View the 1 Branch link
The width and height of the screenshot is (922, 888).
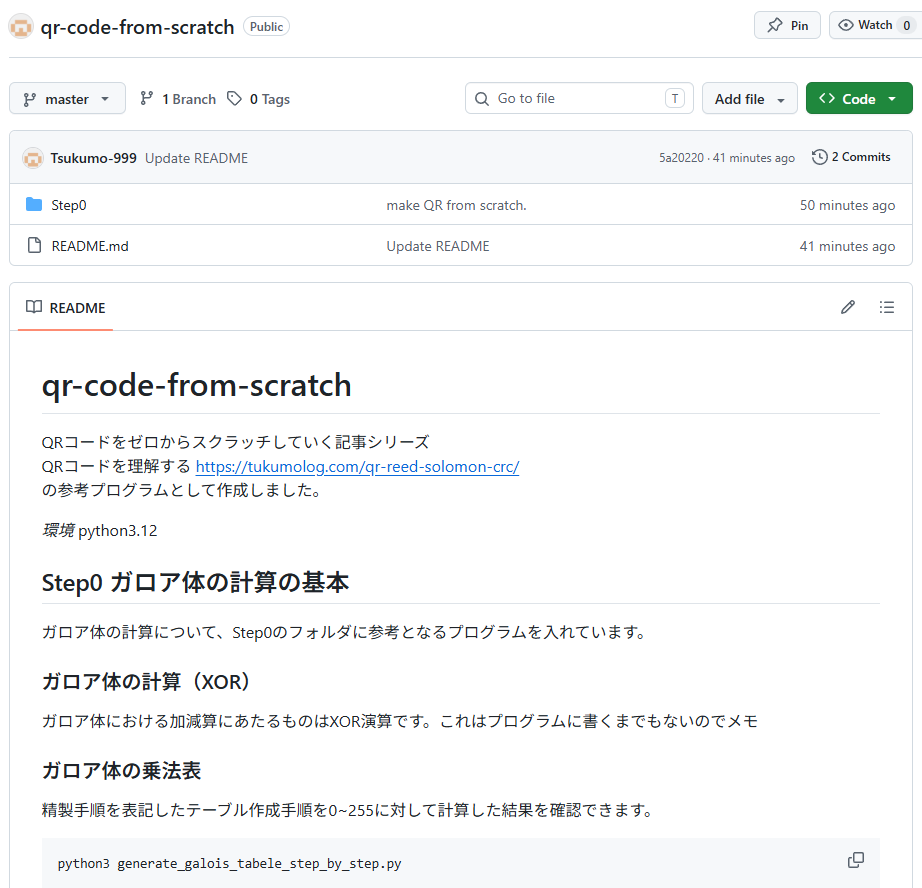178,99
